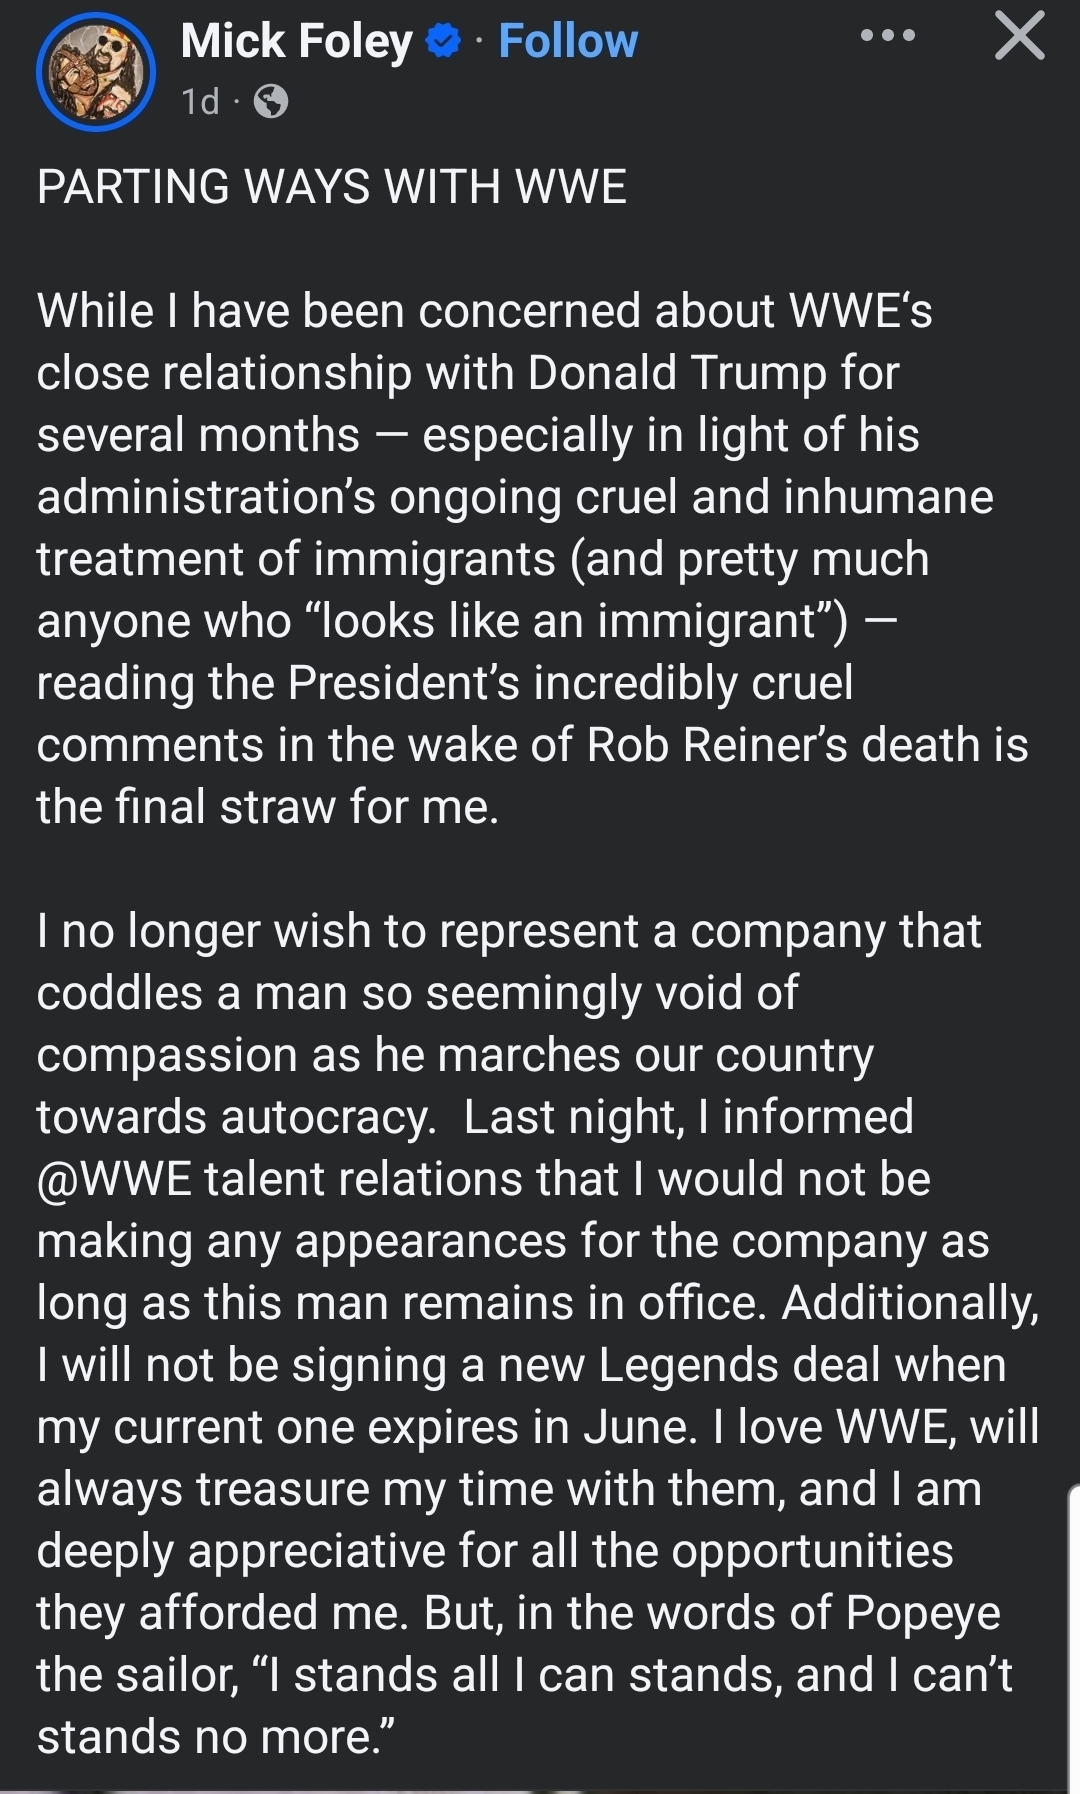Click the Mick Foley name link
The width and height of the screenshot is (1080, 1794).
coord(296,42)
